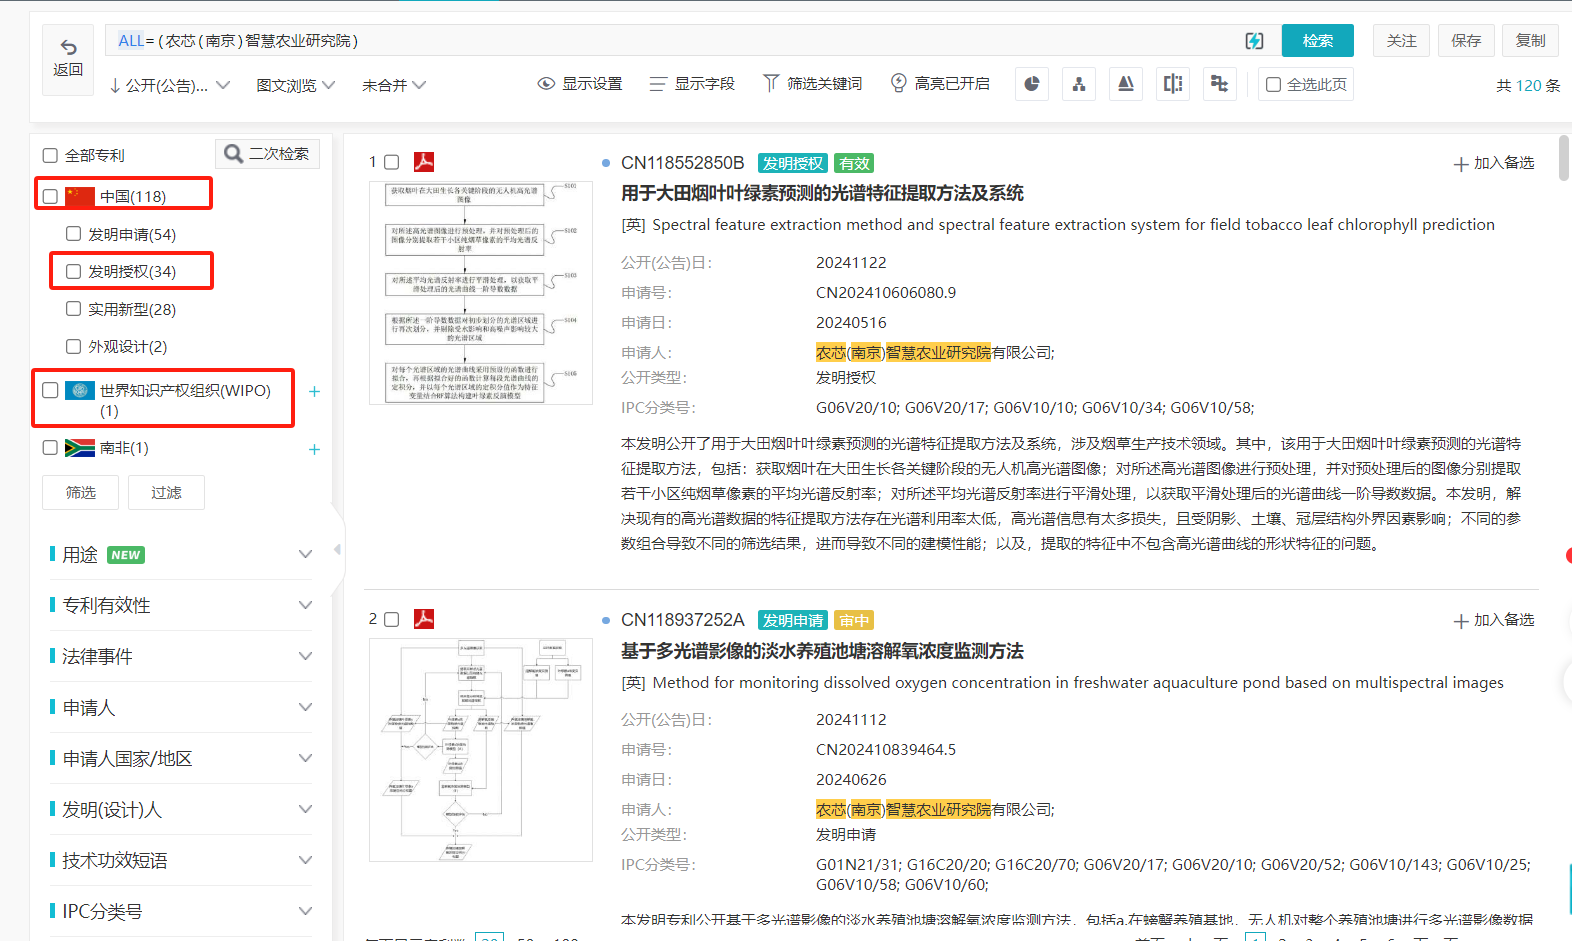Open the pie chart statistics analysis icon

pos(1032,84)
